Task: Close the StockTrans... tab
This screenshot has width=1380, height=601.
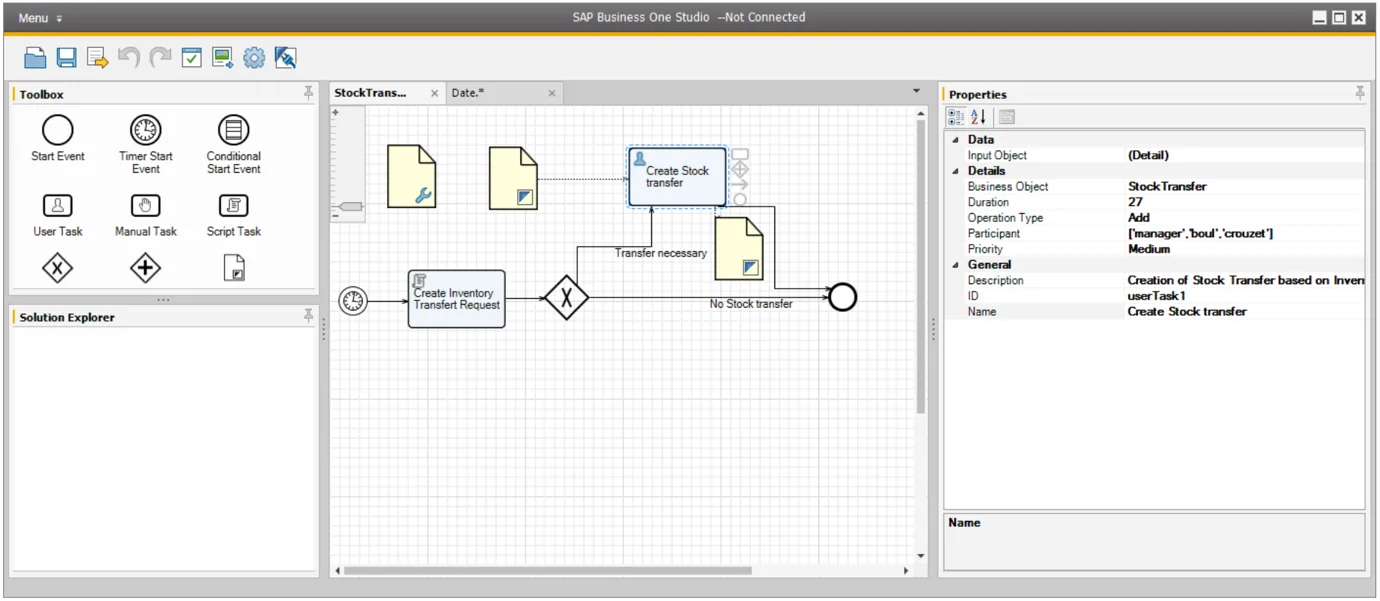Action: pyautogui.click(x=434, y=93)
